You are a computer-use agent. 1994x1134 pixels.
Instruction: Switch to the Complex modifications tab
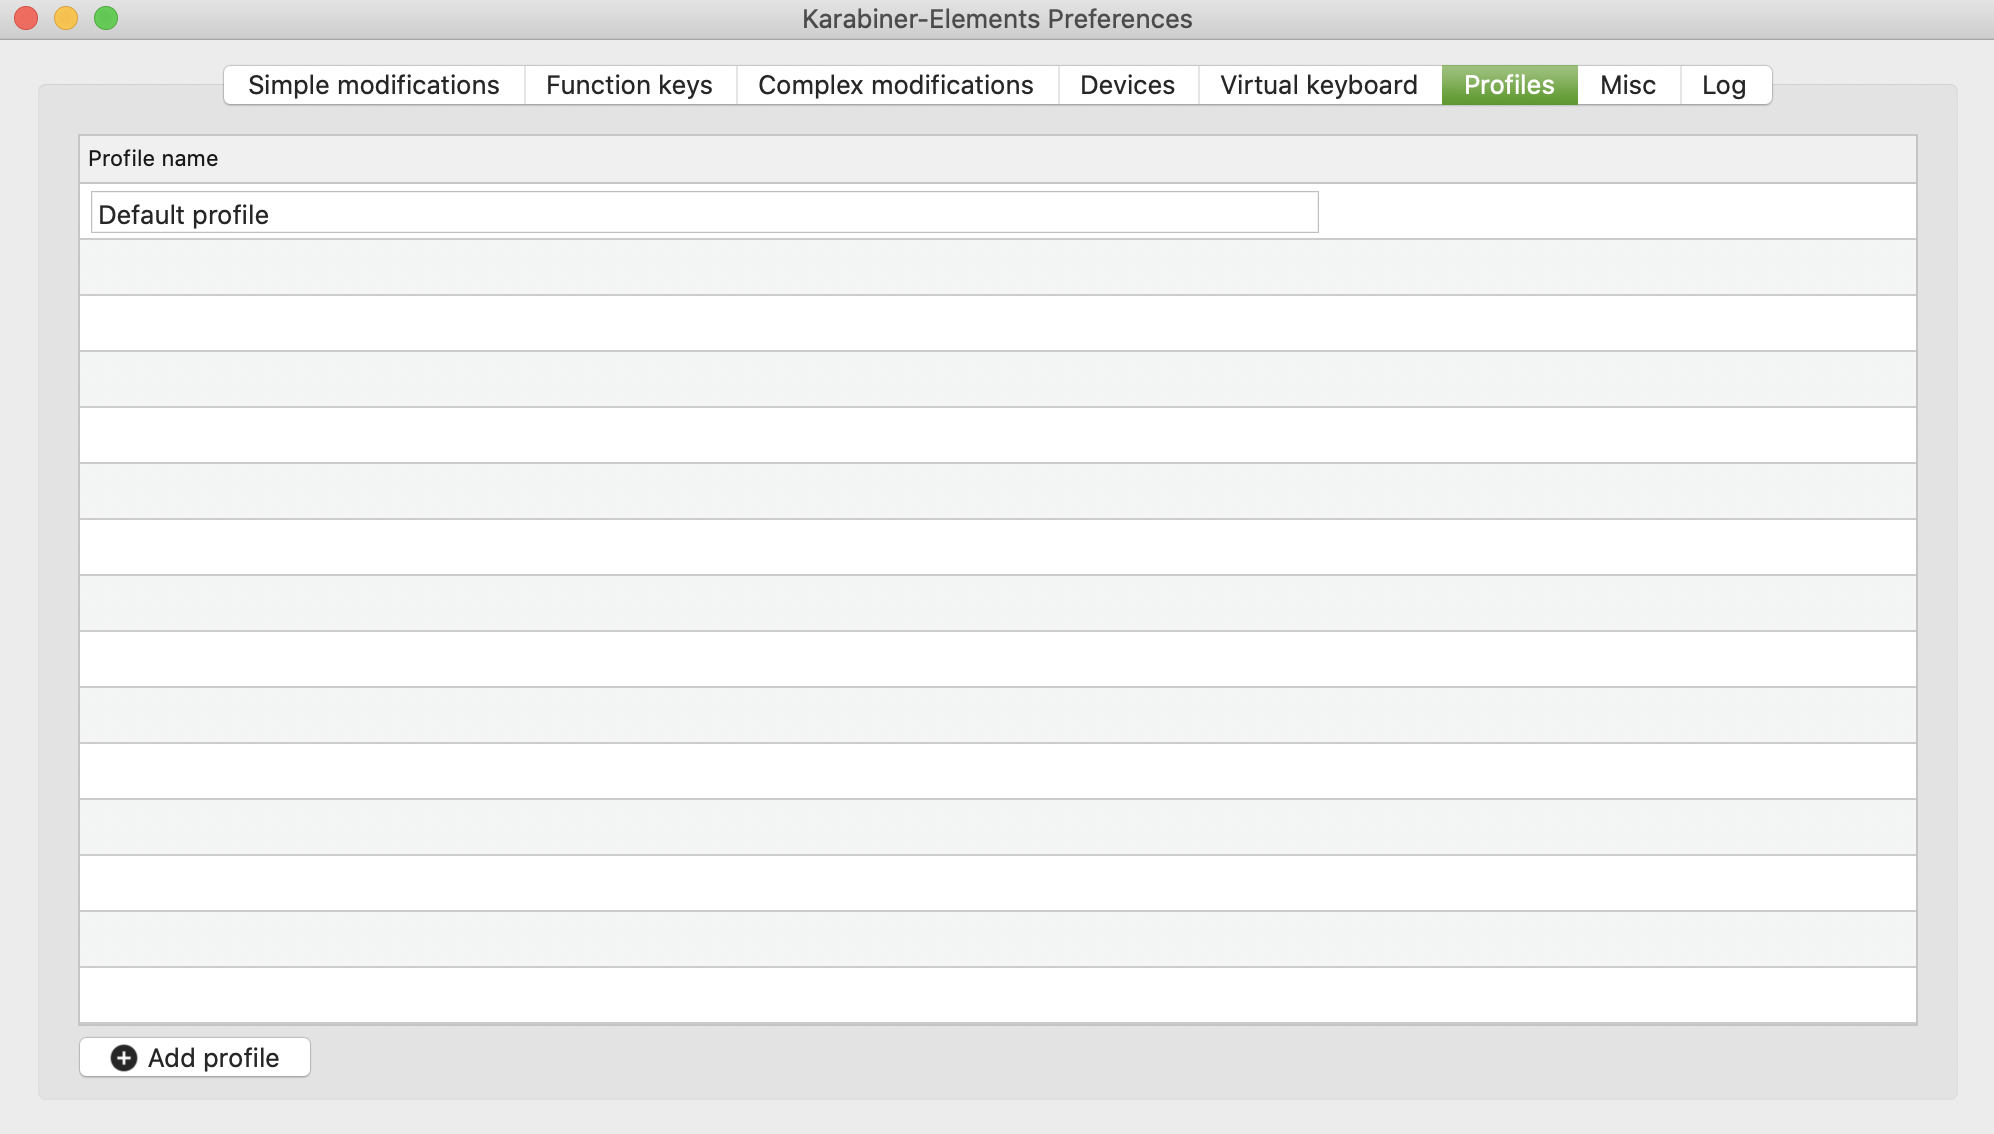click(895, 85)
